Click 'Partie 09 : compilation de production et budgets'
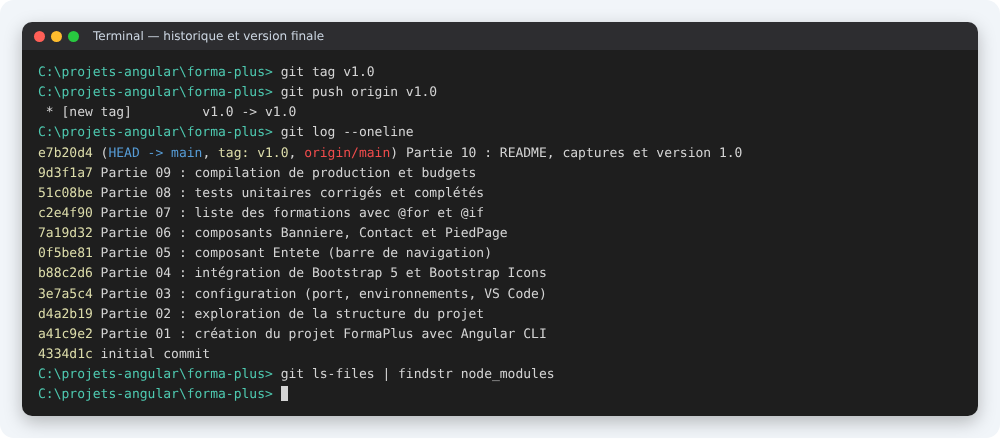Screen dimensions: 1000x439 288,173
